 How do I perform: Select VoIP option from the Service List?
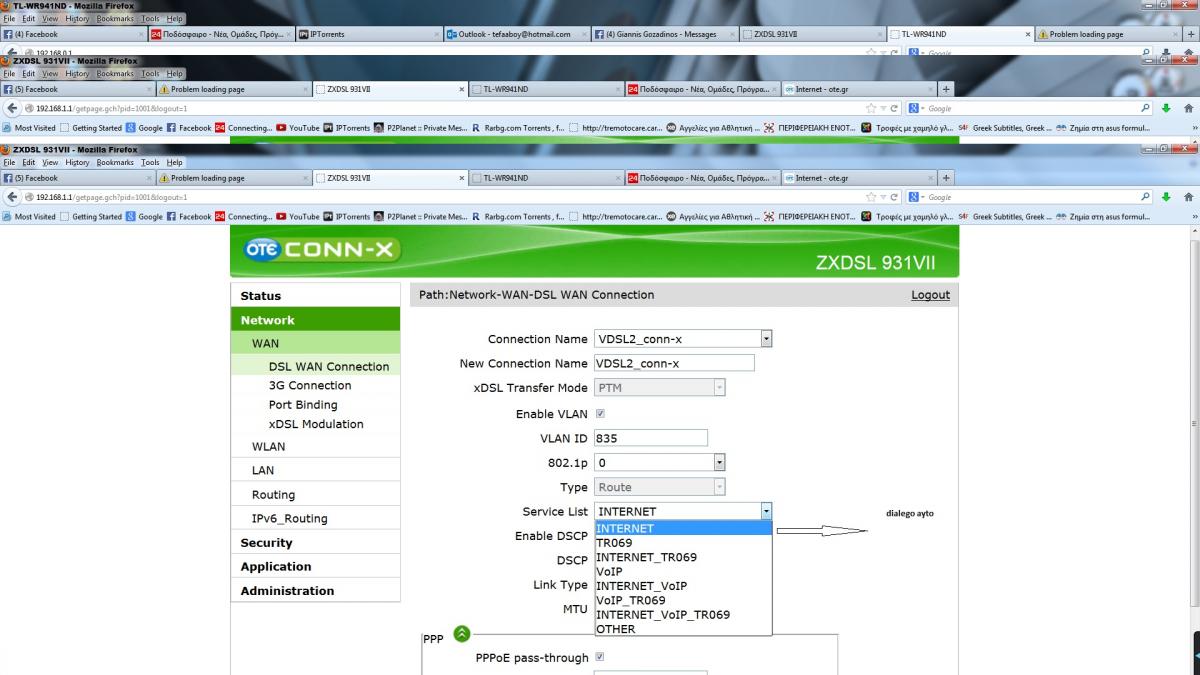coord(683,572)
